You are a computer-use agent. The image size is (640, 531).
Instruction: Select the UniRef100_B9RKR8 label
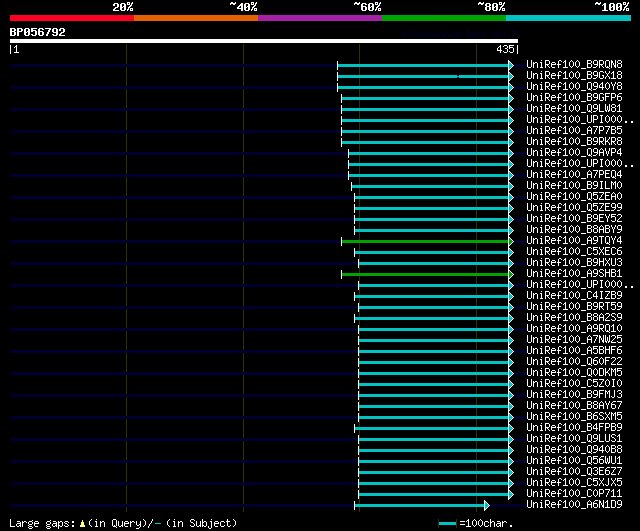click(x=574, y=141)
